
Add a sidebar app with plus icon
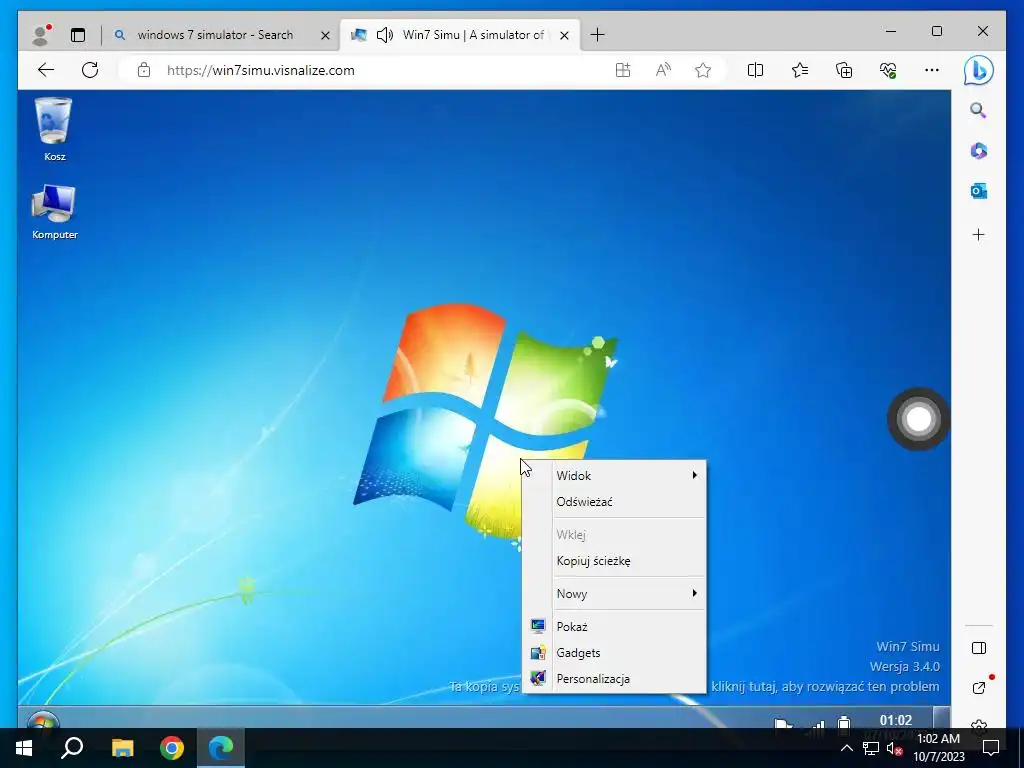tap(978, 234)
